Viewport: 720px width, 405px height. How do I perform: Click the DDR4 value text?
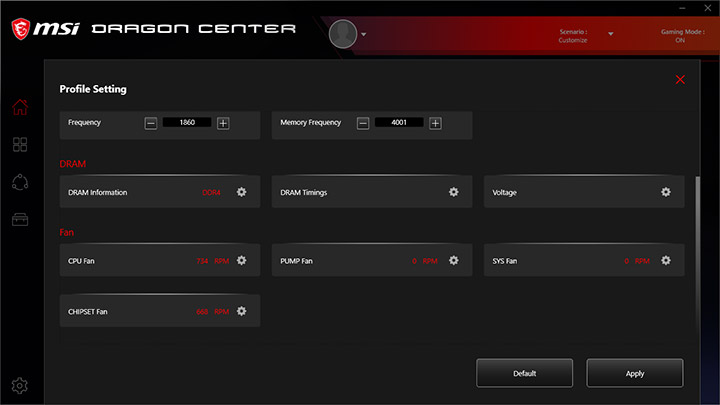point(211,192)
